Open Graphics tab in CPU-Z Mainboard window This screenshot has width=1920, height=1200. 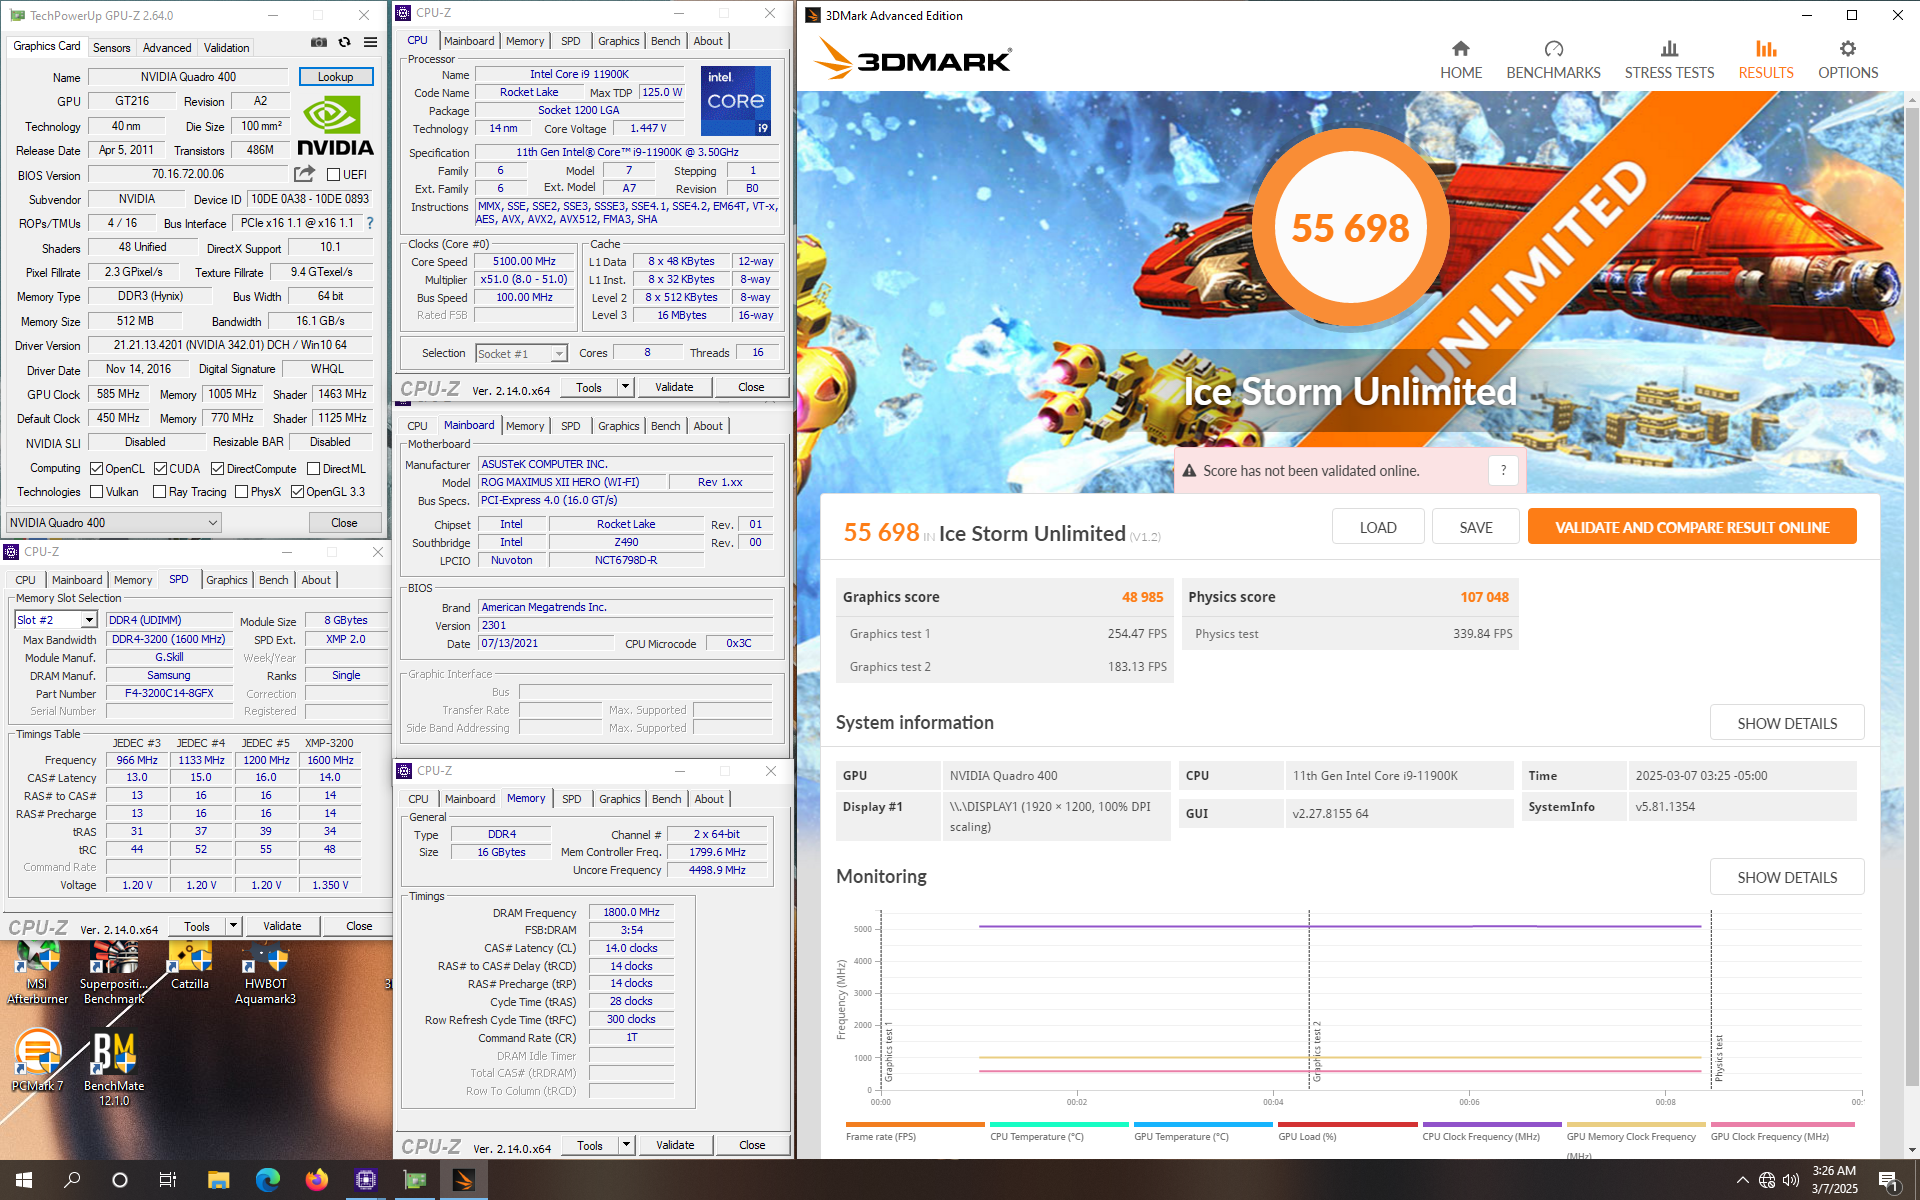618,426
